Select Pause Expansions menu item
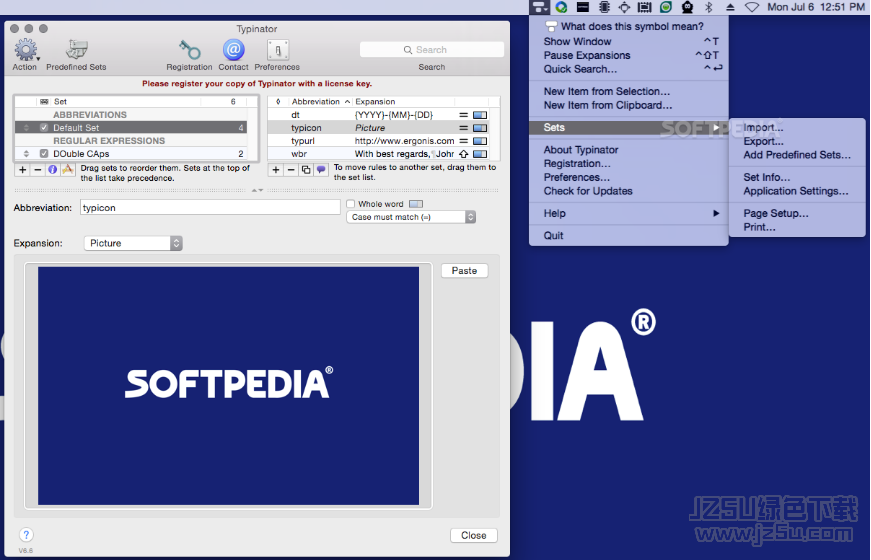 [629, 56]
